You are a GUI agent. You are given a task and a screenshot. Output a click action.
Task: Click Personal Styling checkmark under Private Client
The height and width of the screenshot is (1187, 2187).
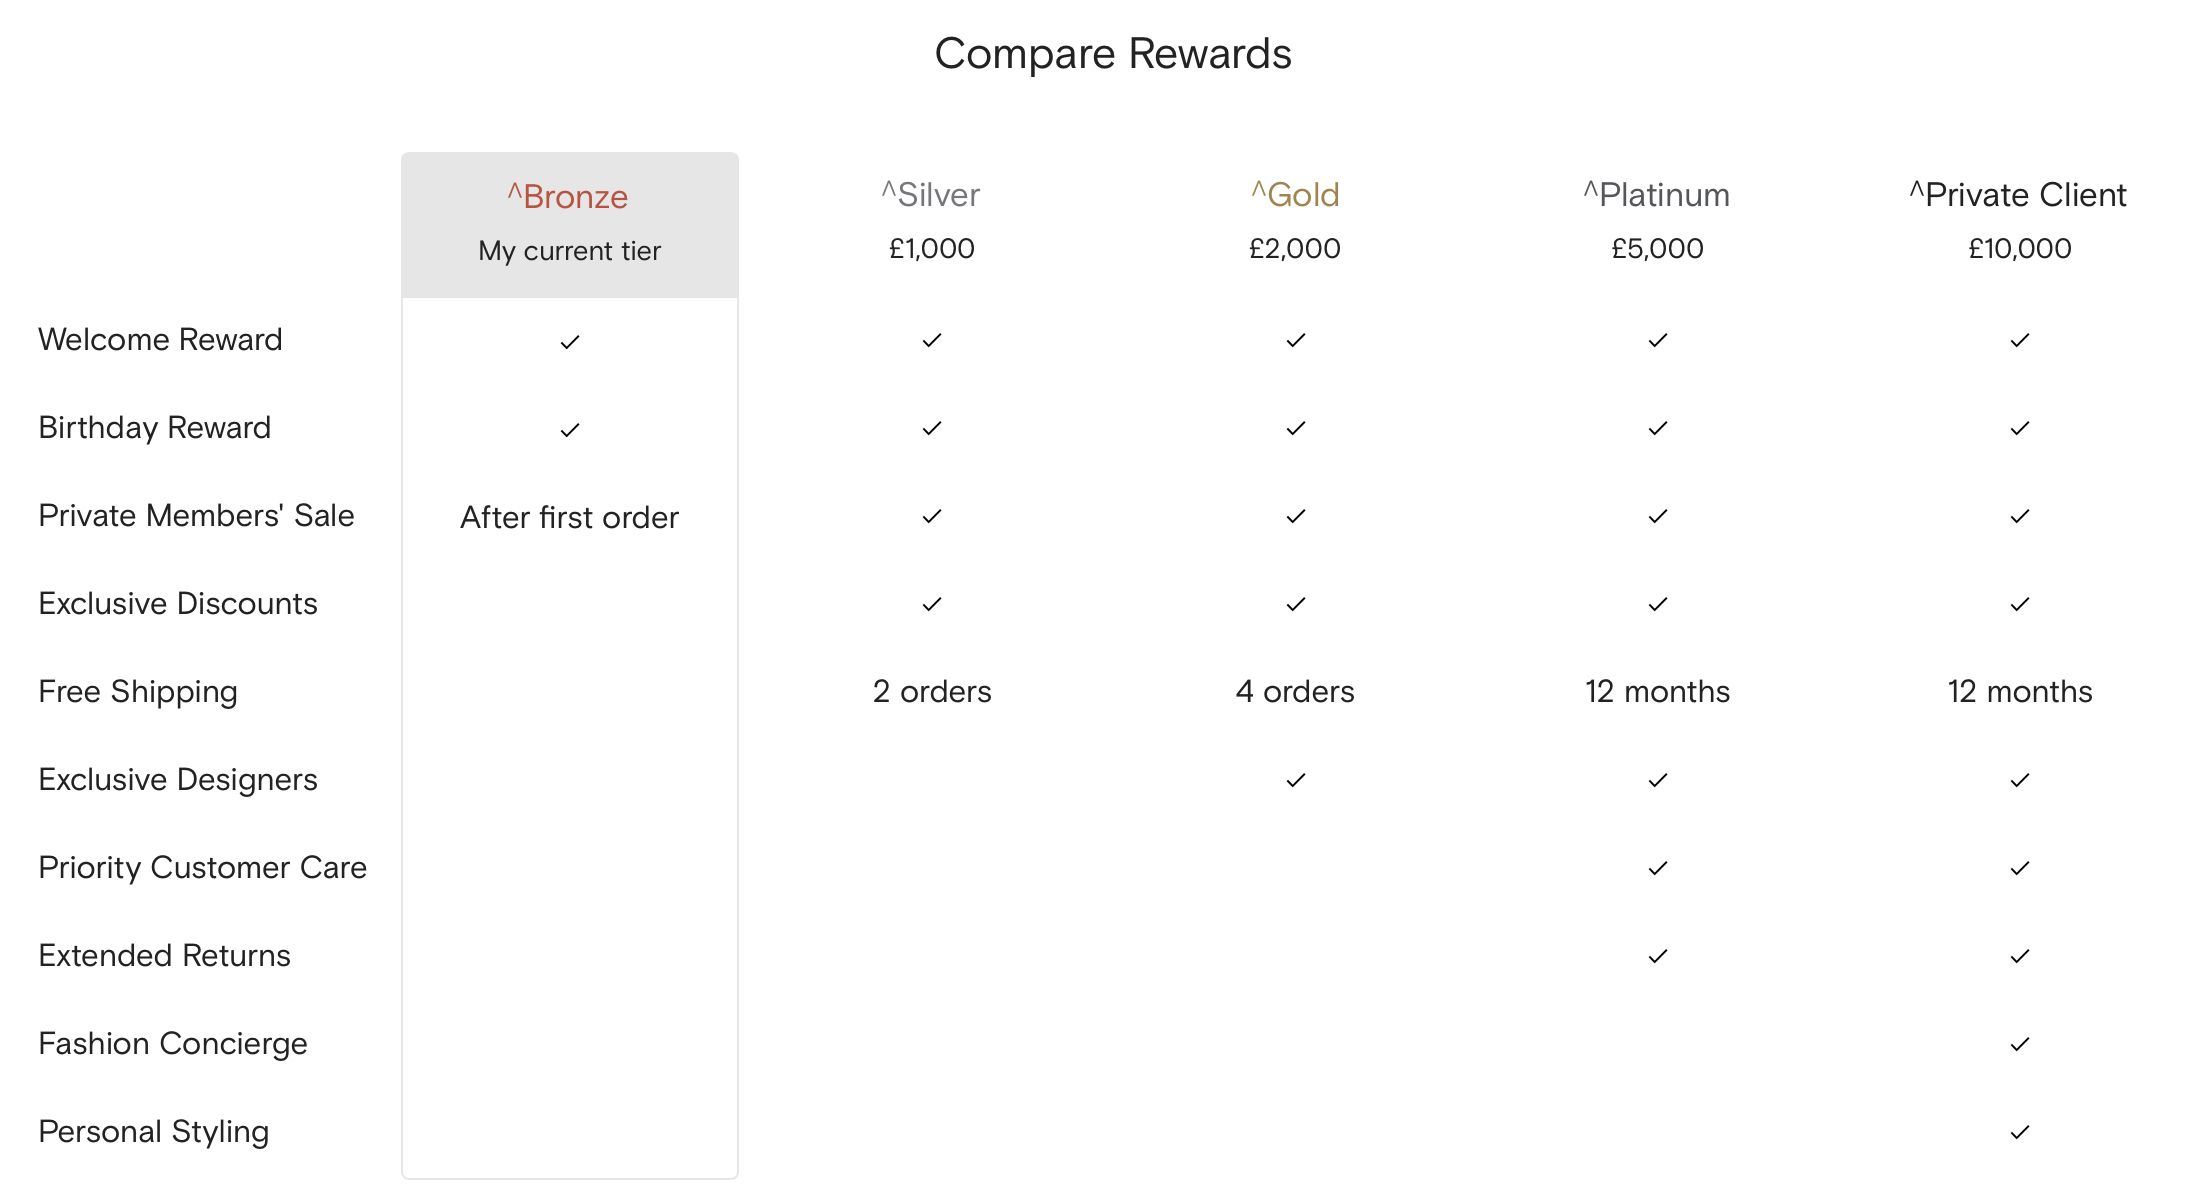[2020, 1132]
